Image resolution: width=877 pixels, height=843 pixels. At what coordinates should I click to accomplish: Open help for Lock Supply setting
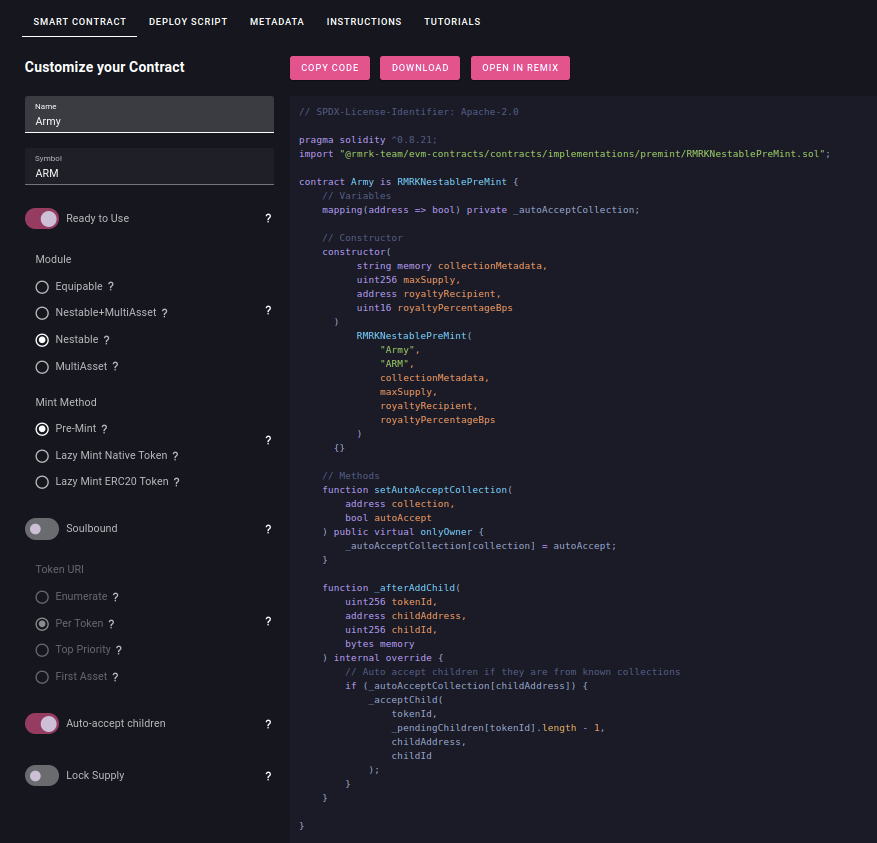coord(268,776)
